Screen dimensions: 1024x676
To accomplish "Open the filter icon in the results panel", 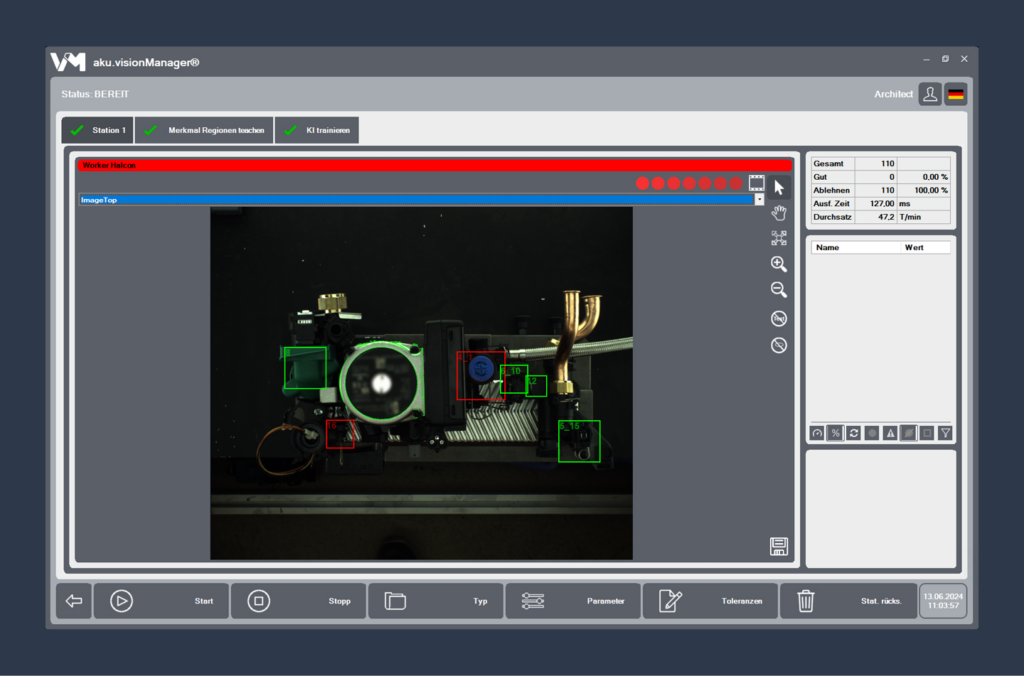I will click(946, 432).
